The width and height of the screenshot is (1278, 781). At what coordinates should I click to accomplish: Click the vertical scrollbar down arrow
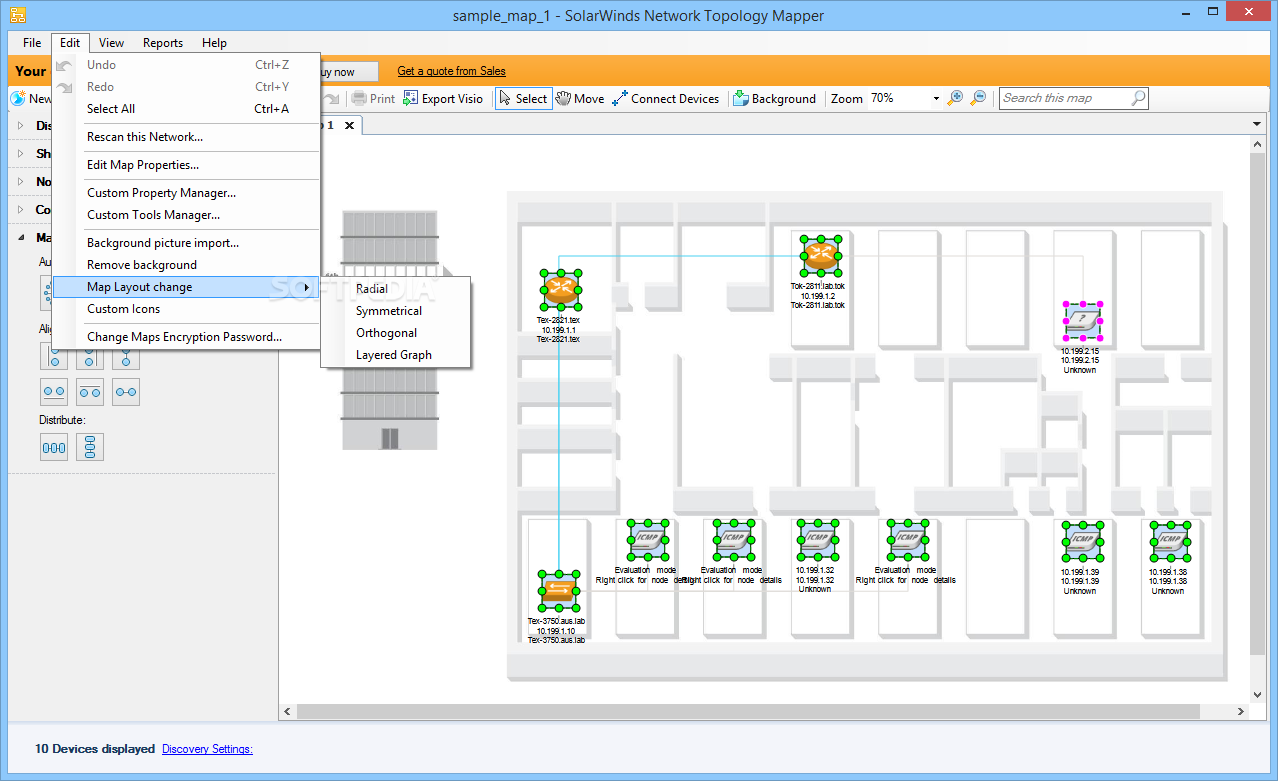click(x=1259, y=694)
